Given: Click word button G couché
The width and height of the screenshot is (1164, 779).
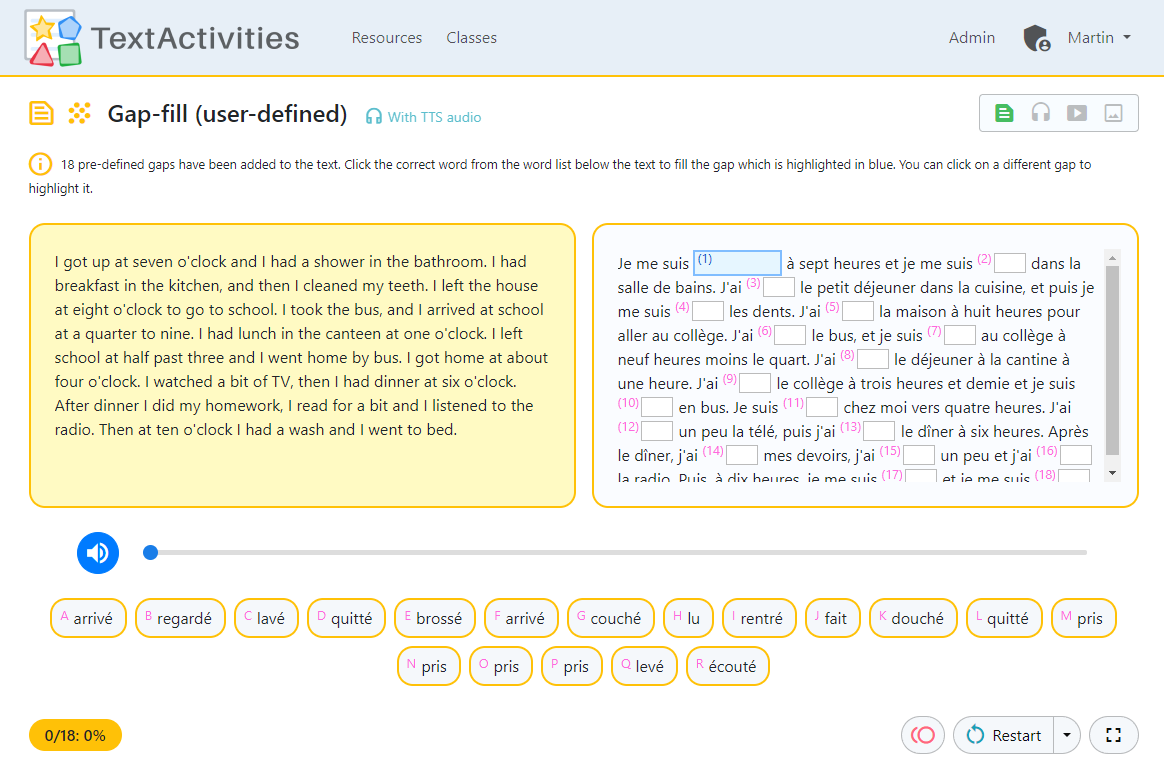Looking at the screenshot, I should coord(610,618).
